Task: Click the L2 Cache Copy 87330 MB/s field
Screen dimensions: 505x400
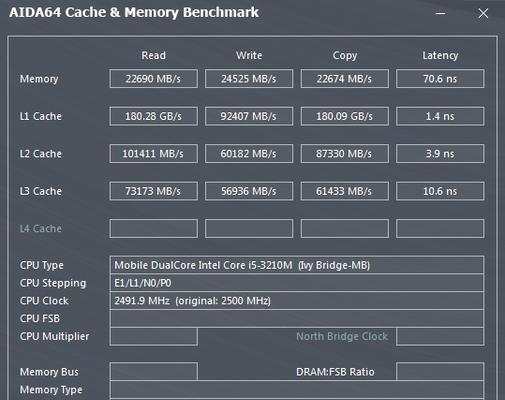Action: pyautogui.click(x=345, y=154)
